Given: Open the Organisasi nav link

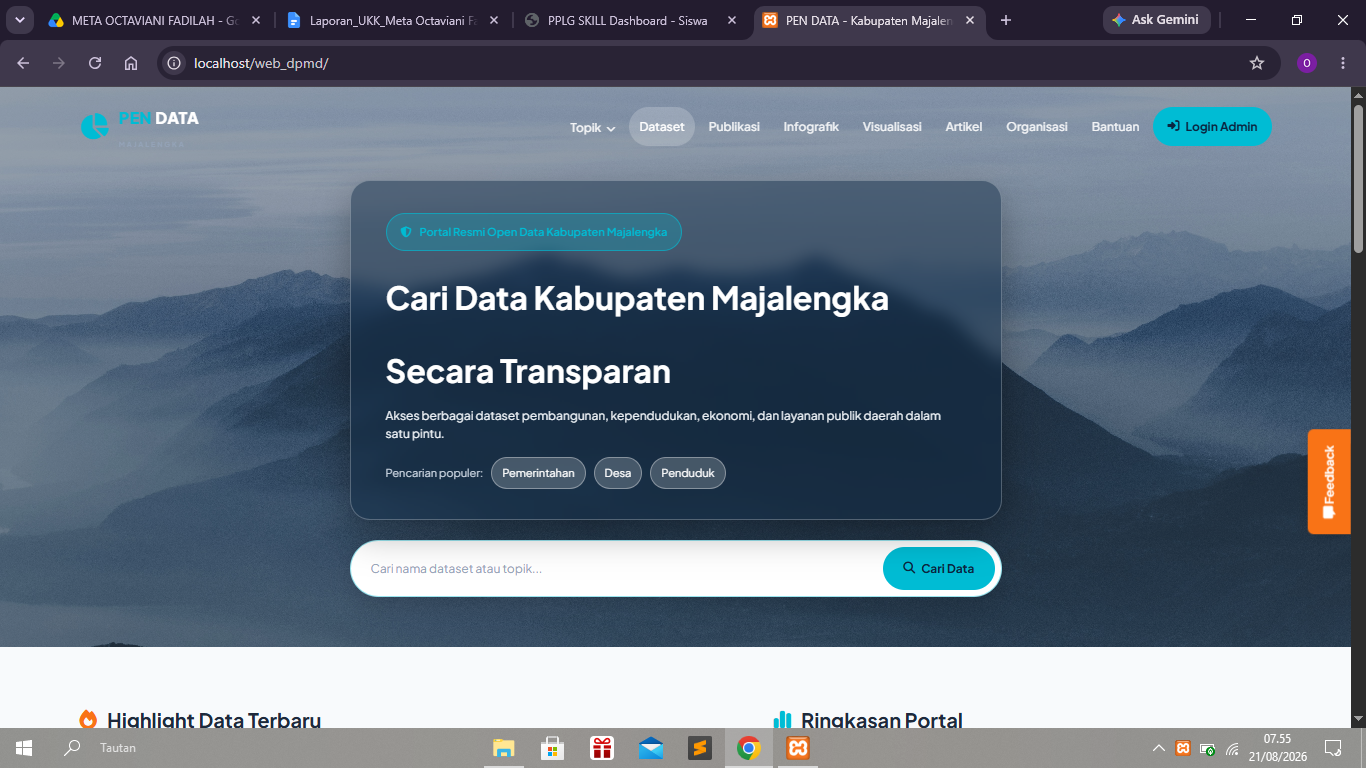Looking at the screenshot, I should click(x=1037, y=127).
